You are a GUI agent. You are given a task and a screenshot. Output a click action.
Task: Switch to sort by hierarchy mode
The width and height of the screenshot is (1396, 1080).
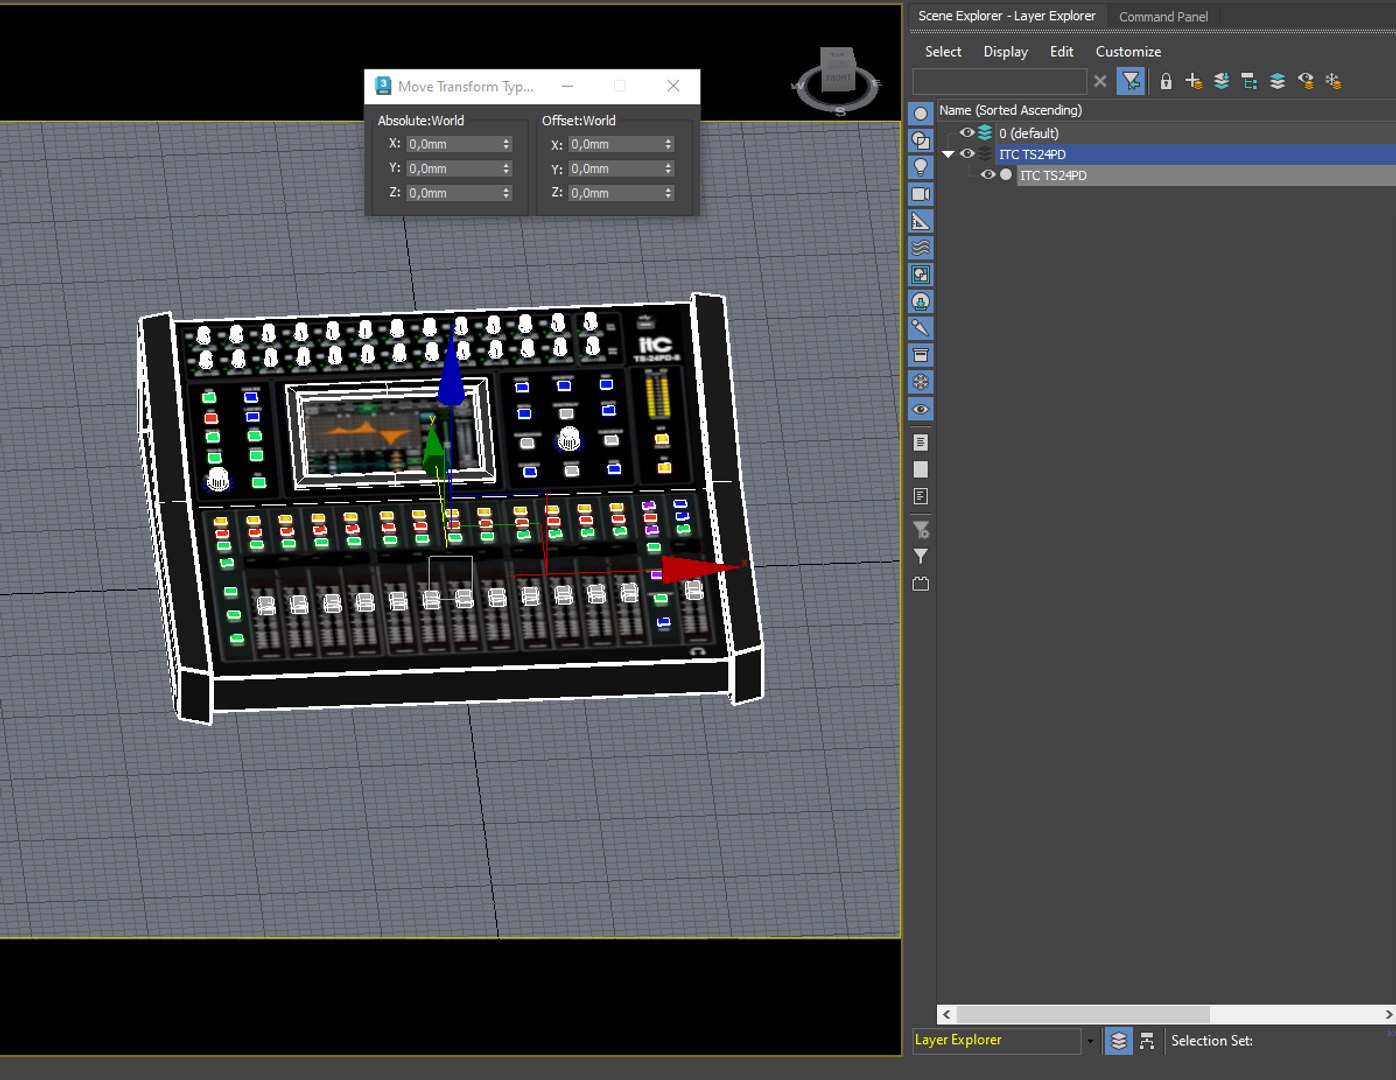(x=1147, y=1041)
